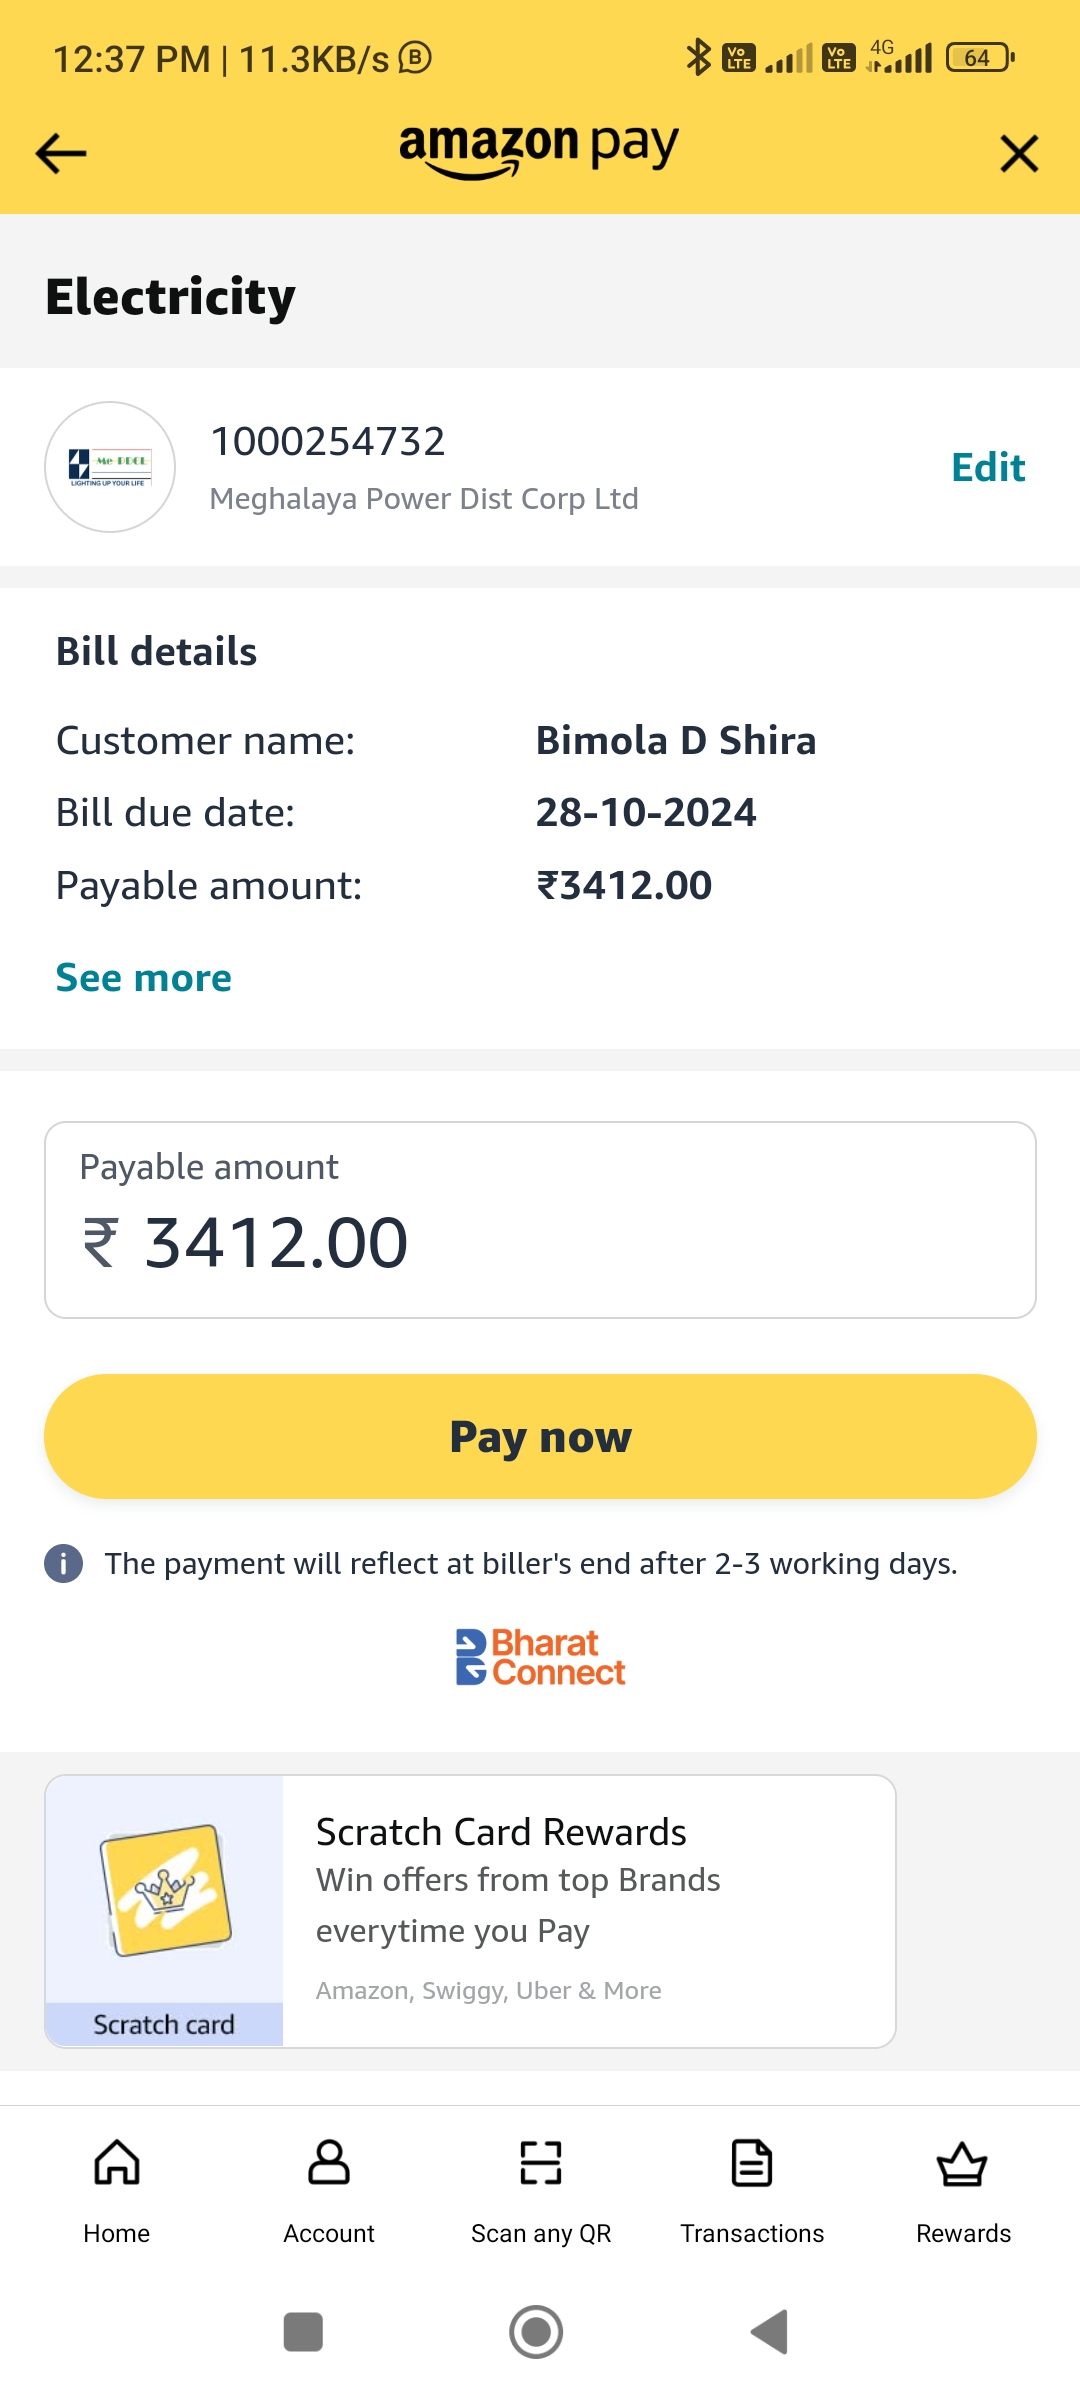The width and height of the screenshot is (1080, 2400).
Task: Tap the Bharat Connect logo
Action: coord(540,1657)
